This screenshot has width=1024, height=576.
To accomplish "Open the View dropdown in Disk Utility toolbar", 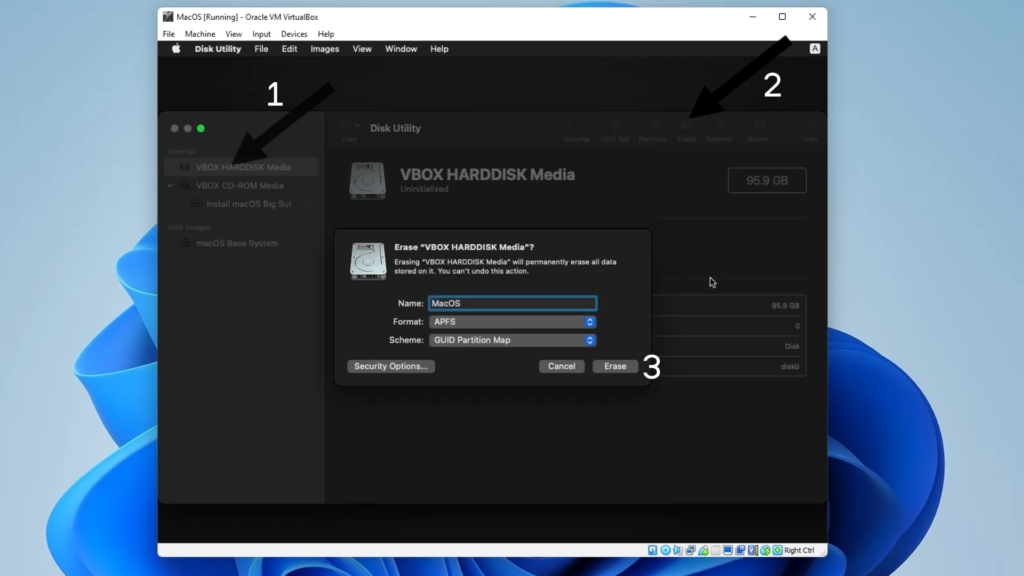I will pos(349,130).
